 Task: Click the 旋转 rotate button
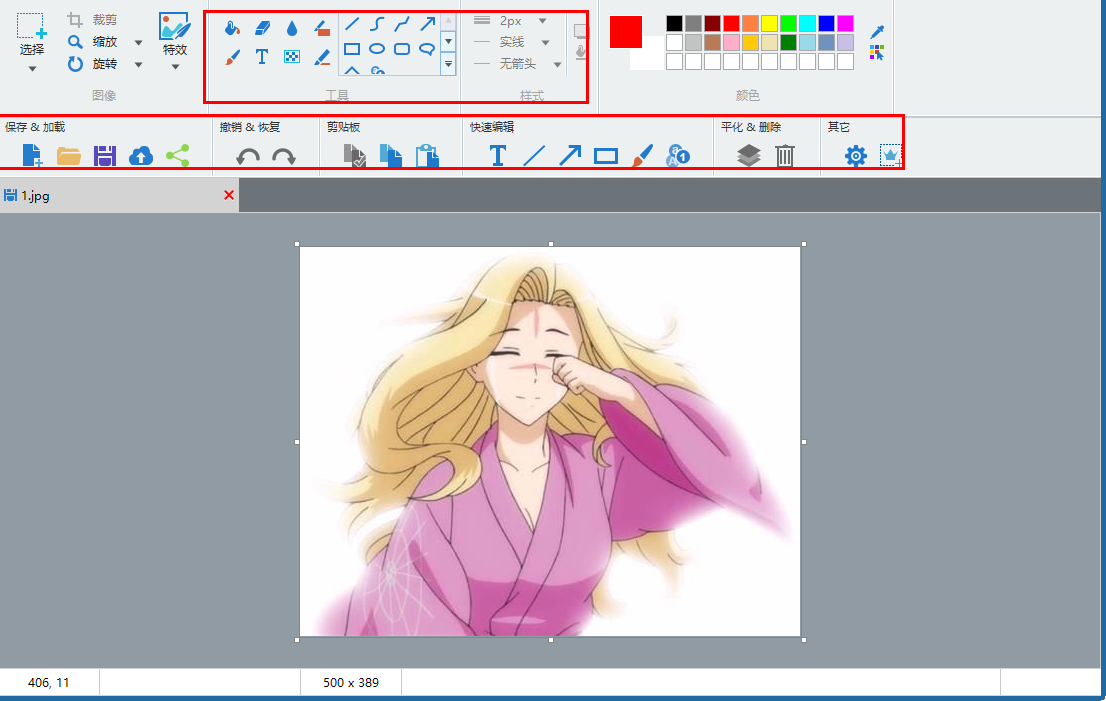(92, 64)
